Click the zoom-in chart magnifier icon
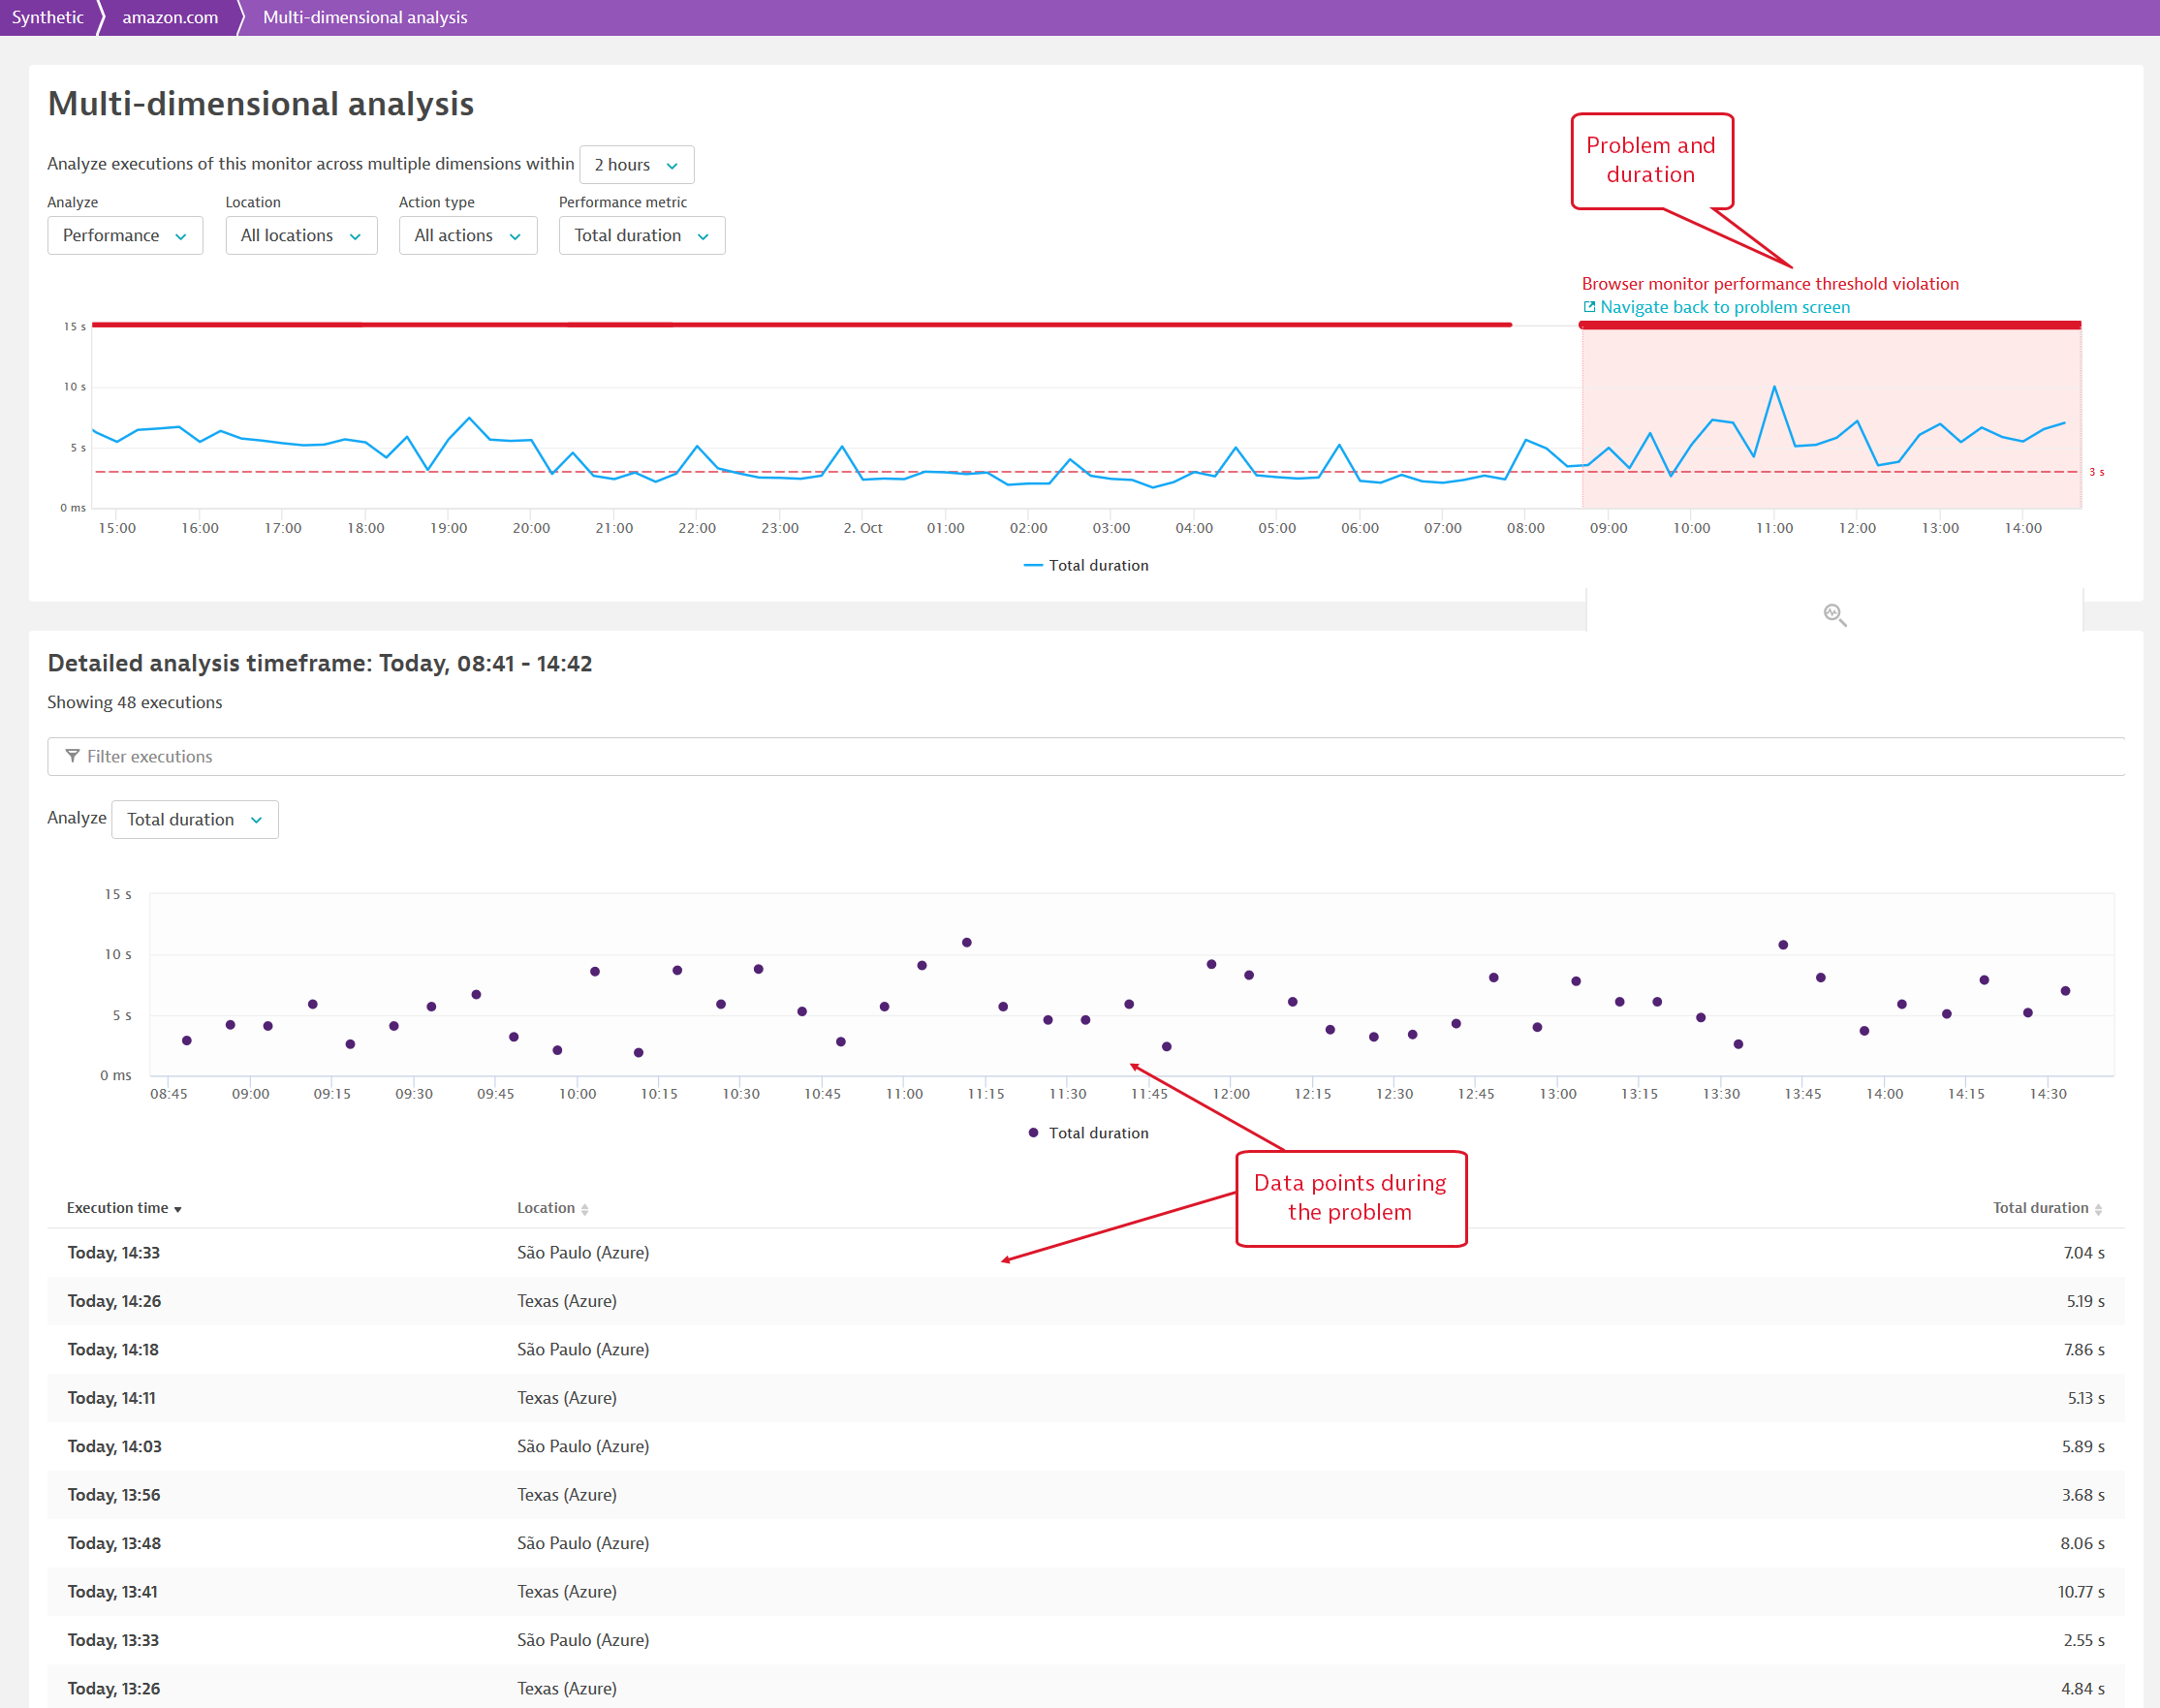 [x=1834, y=615]
